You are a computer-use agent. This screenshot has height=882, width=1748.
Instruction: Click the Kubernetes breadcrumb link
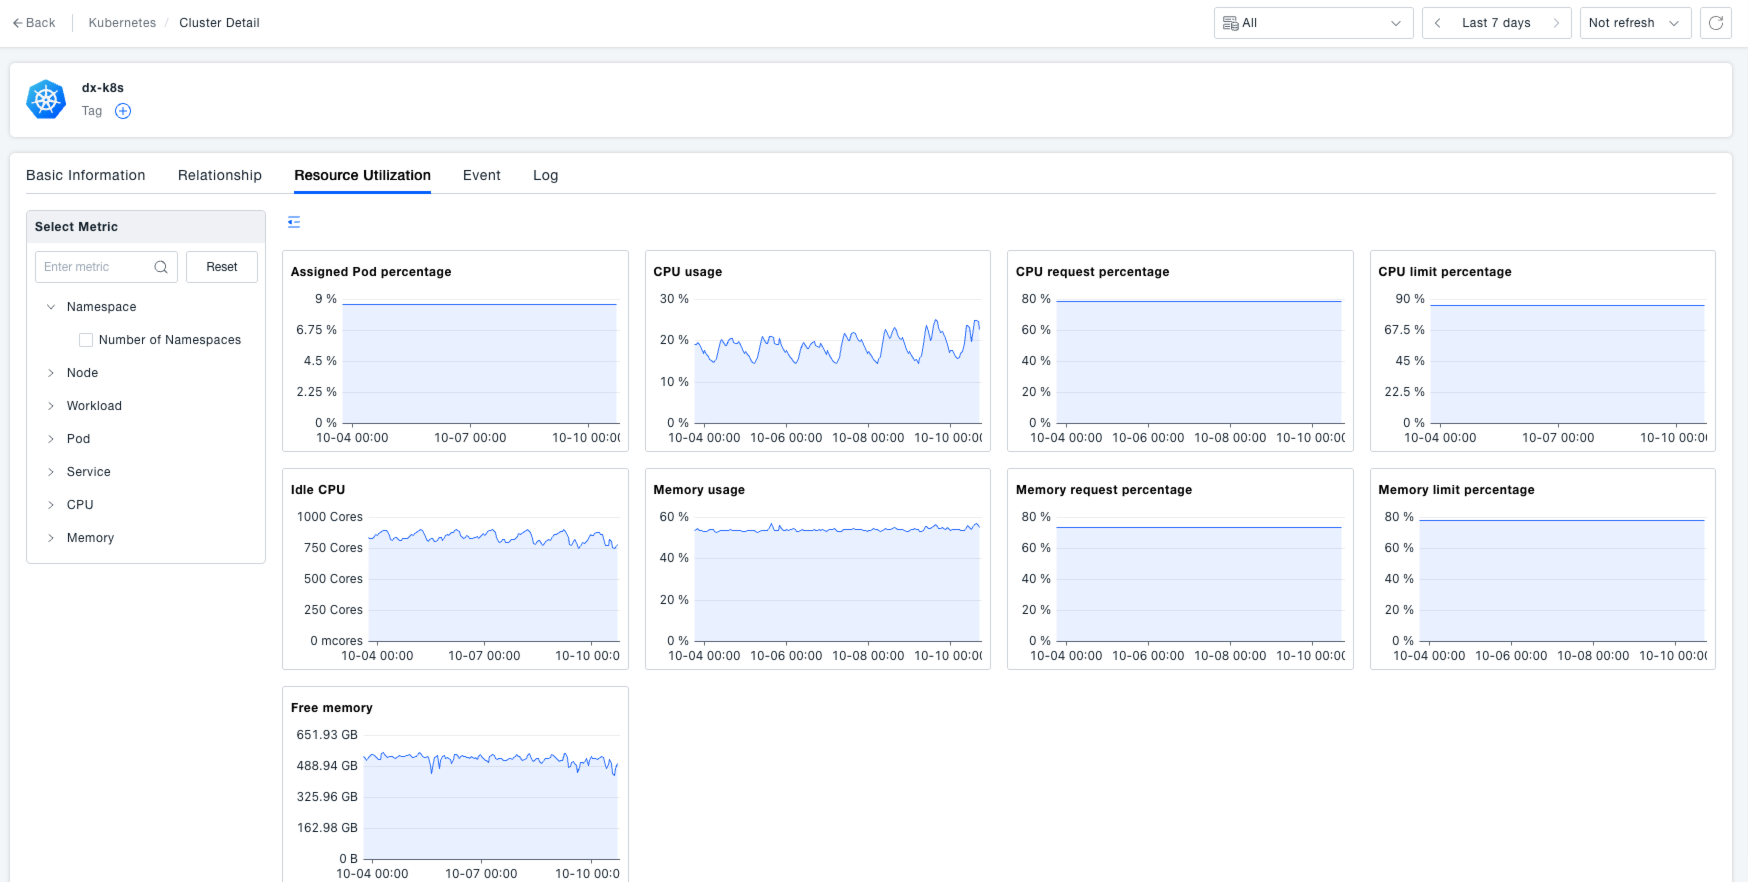click(x=122, y=23)
